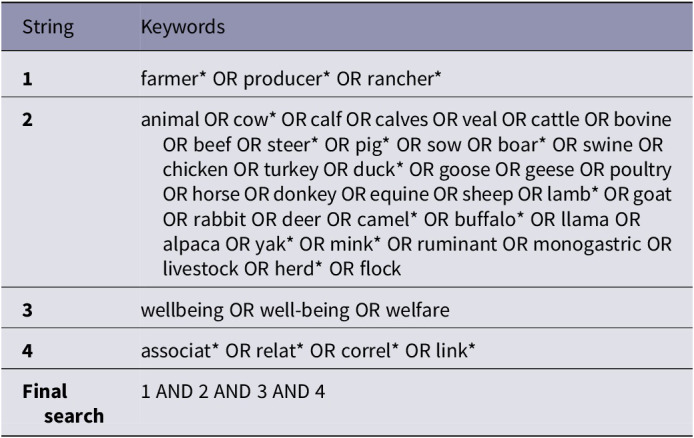Select string number 3 cell

pyautogui.click(x=27, y=310)
